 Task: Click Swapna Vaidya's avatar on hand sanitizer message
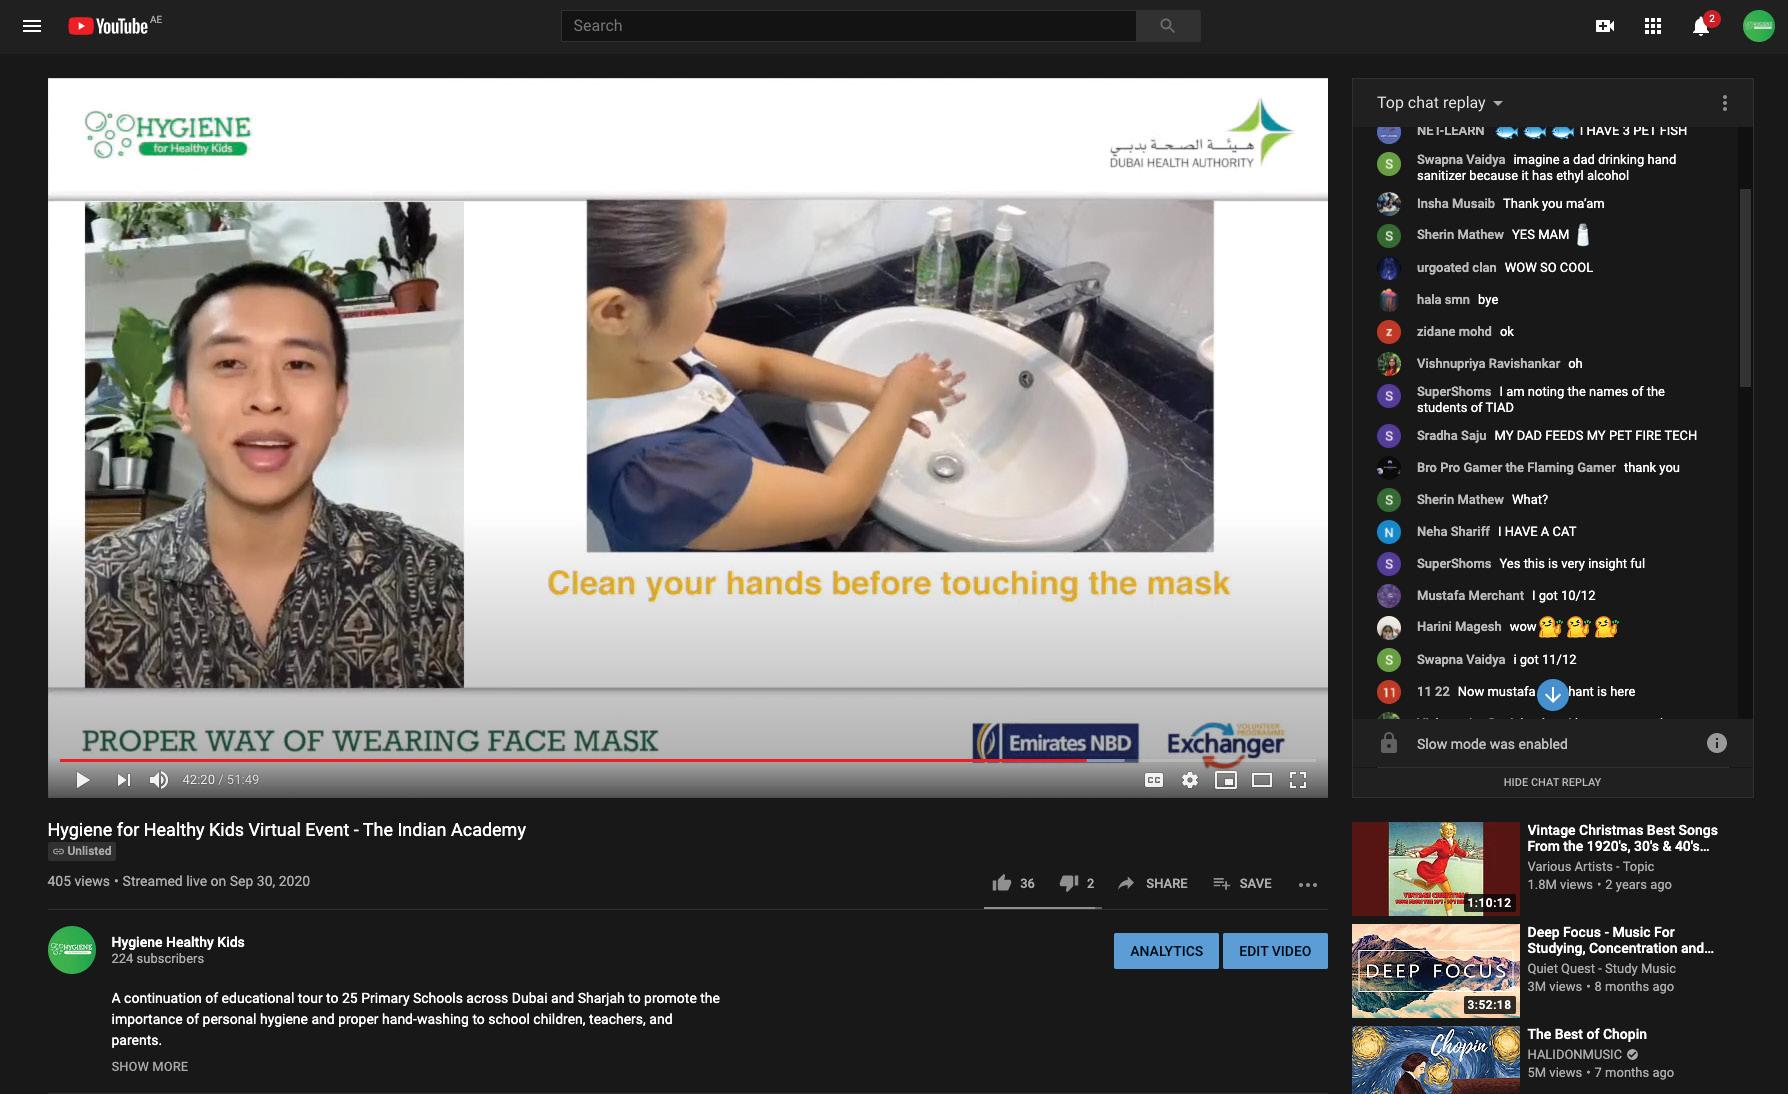(x=1388, y=164)
